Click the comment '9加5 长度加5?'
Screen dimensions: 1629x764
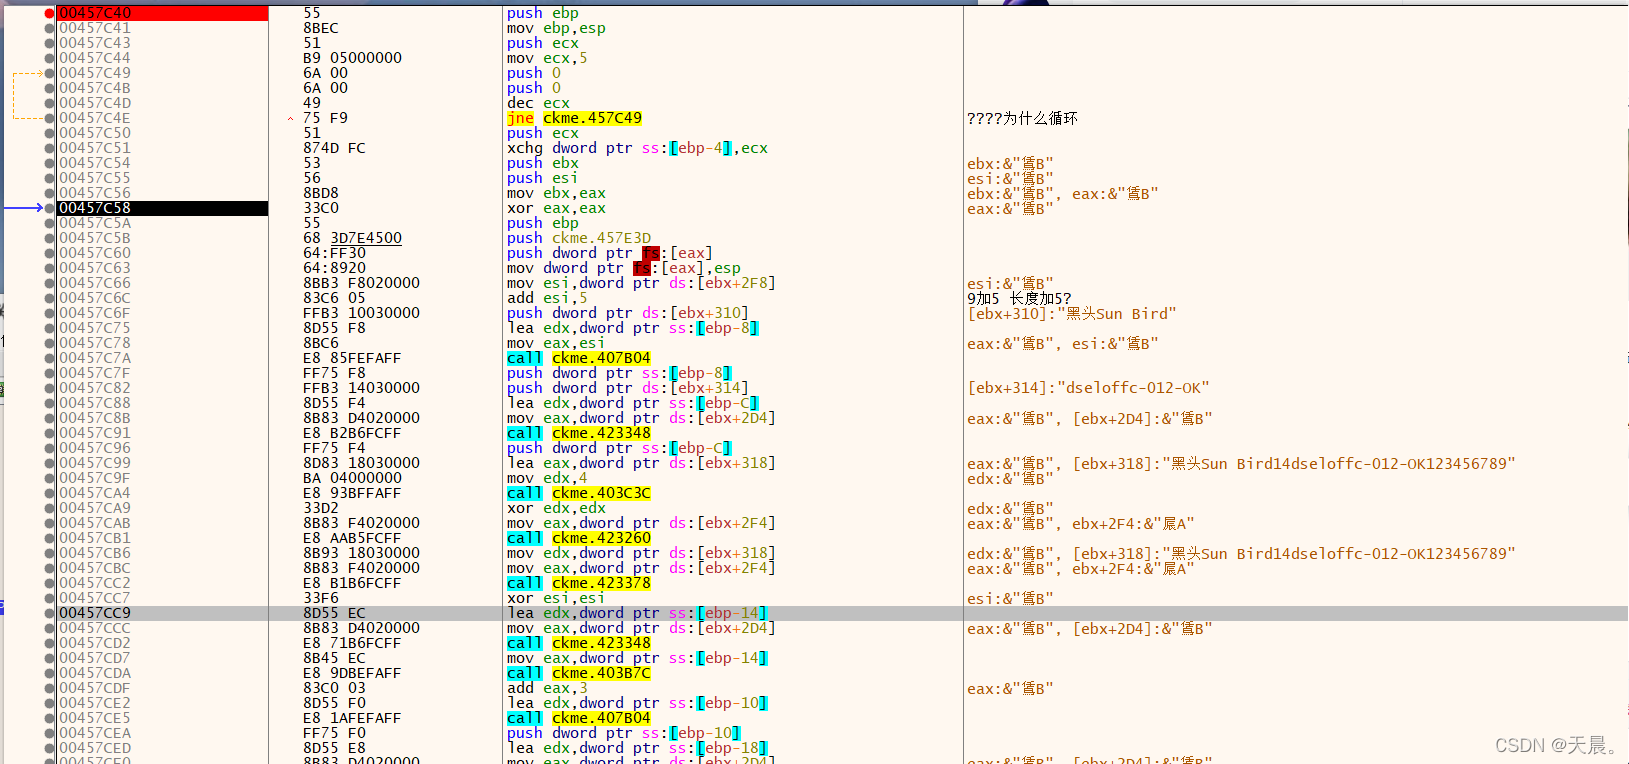click(x=1019, y=298)
